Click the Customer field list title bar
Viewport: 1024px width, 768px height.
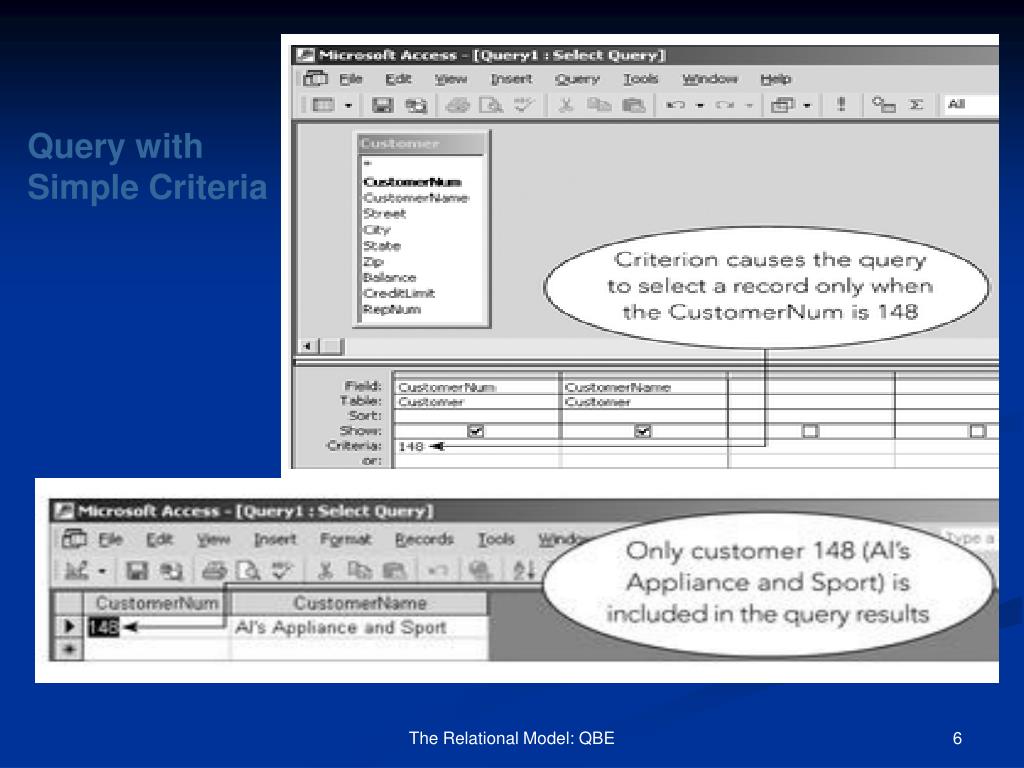click(x=421, y=143)
